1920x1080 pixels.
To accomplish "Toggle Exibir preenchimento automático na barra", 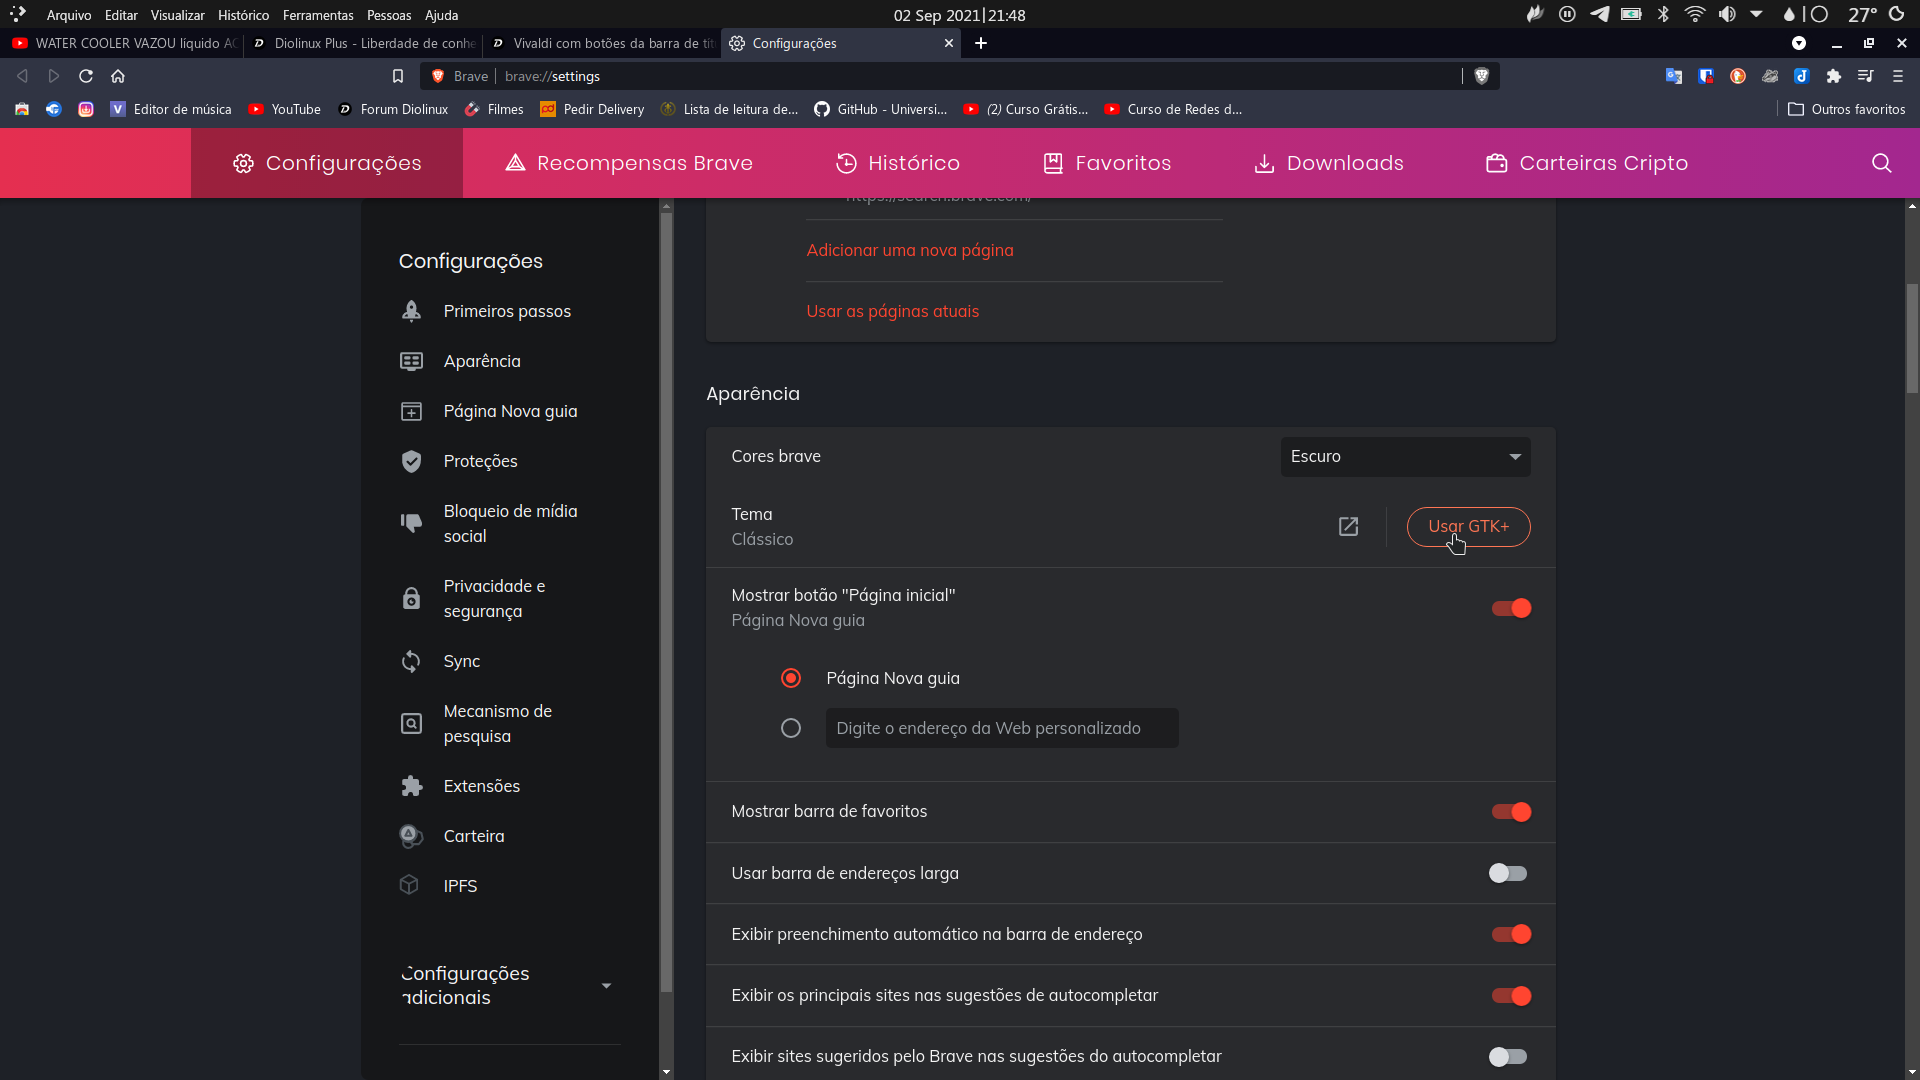I will point(1511,934).
